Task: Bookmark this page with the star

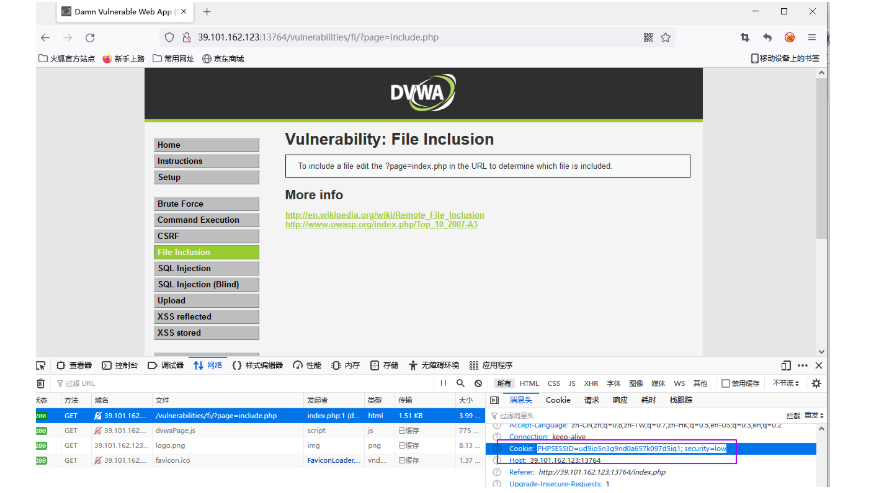Action: coord(666,37)
